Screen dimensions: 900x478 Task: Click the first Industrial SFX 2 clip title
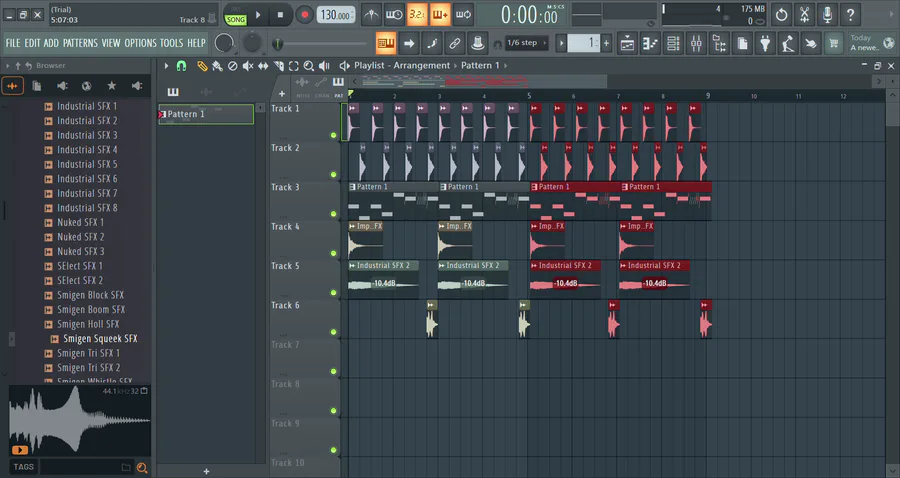[x=383, y=266]
